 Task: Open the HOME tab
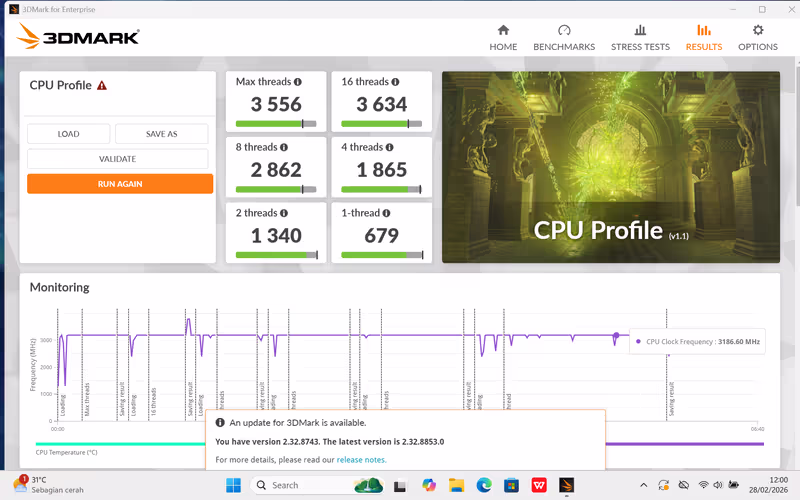[503, 38]
